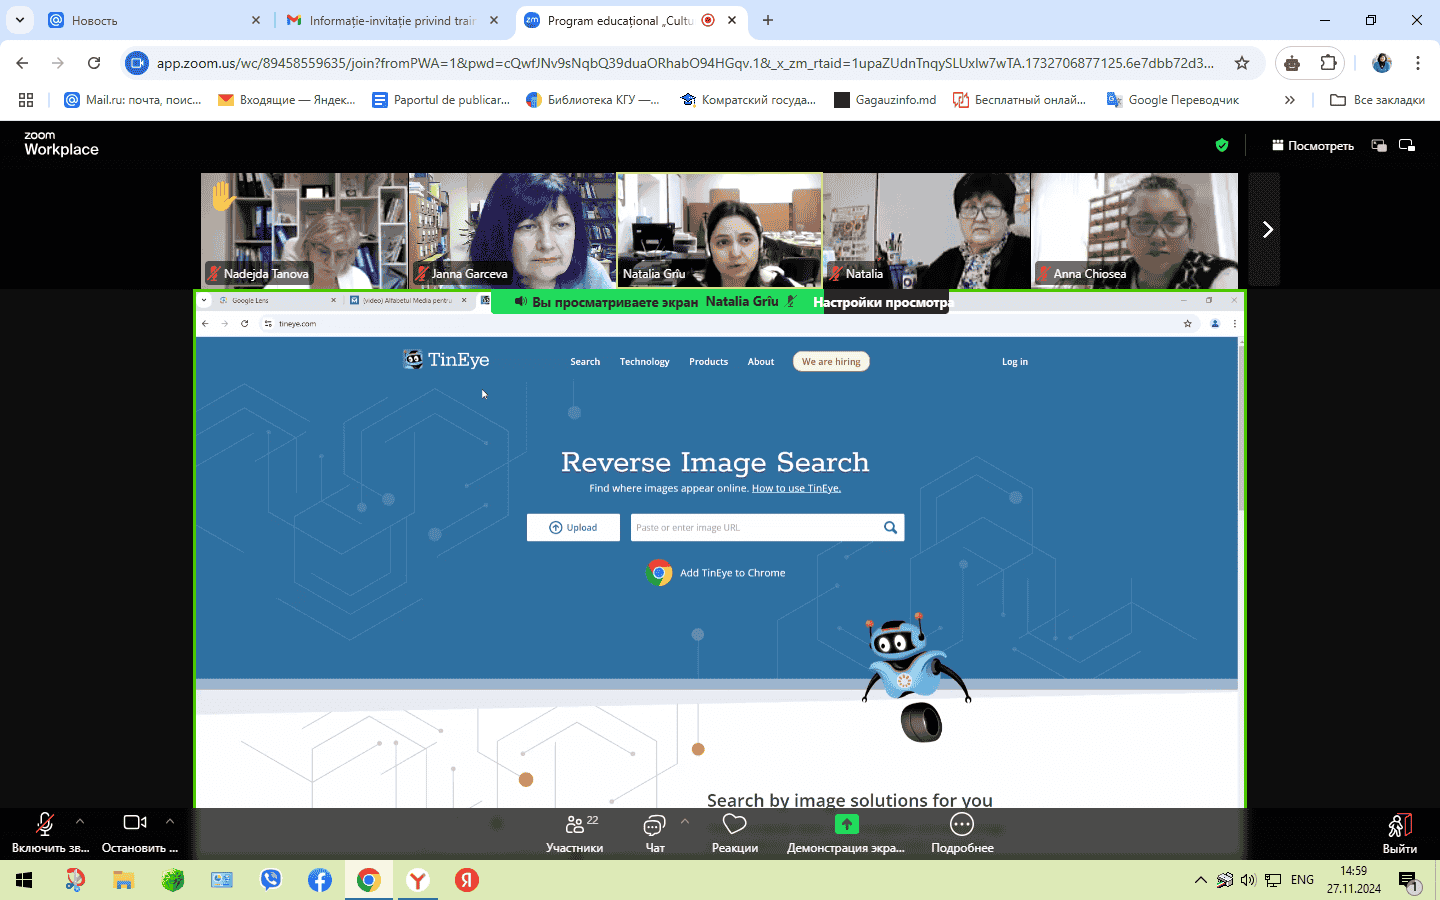Click the green encryption shield icon
This screenshot has height=900, width=1440.
1221,145
